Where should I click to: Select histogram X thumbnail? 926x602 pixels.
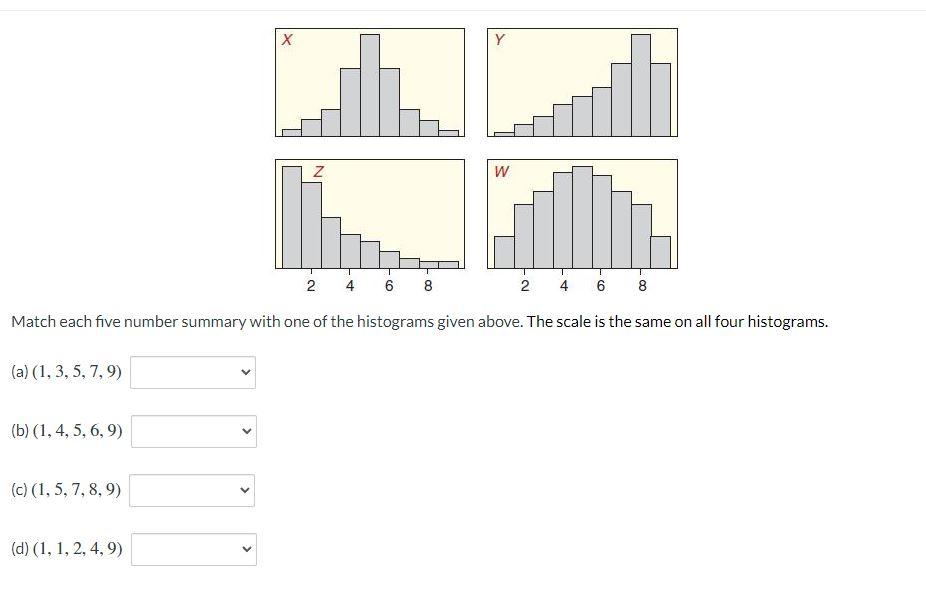(x=369, y=83)
